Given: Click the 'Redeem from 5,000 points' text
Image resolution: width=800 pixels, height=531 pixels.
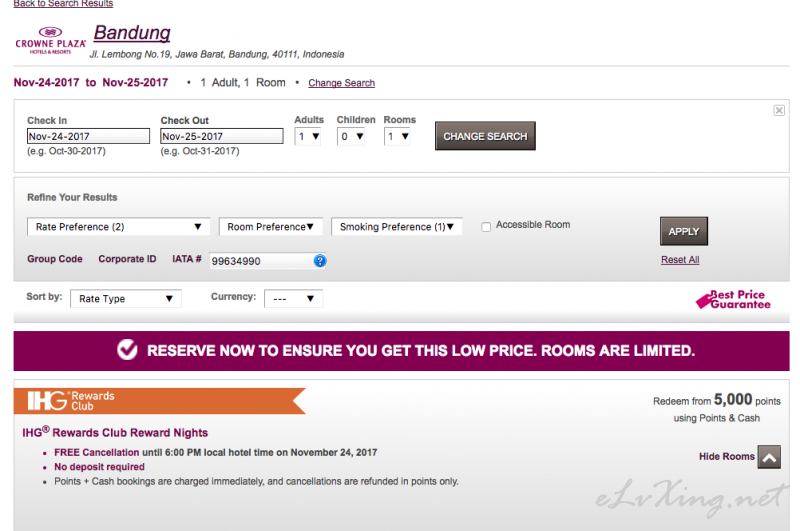Looking at the screenshot, I should point(717,399).
